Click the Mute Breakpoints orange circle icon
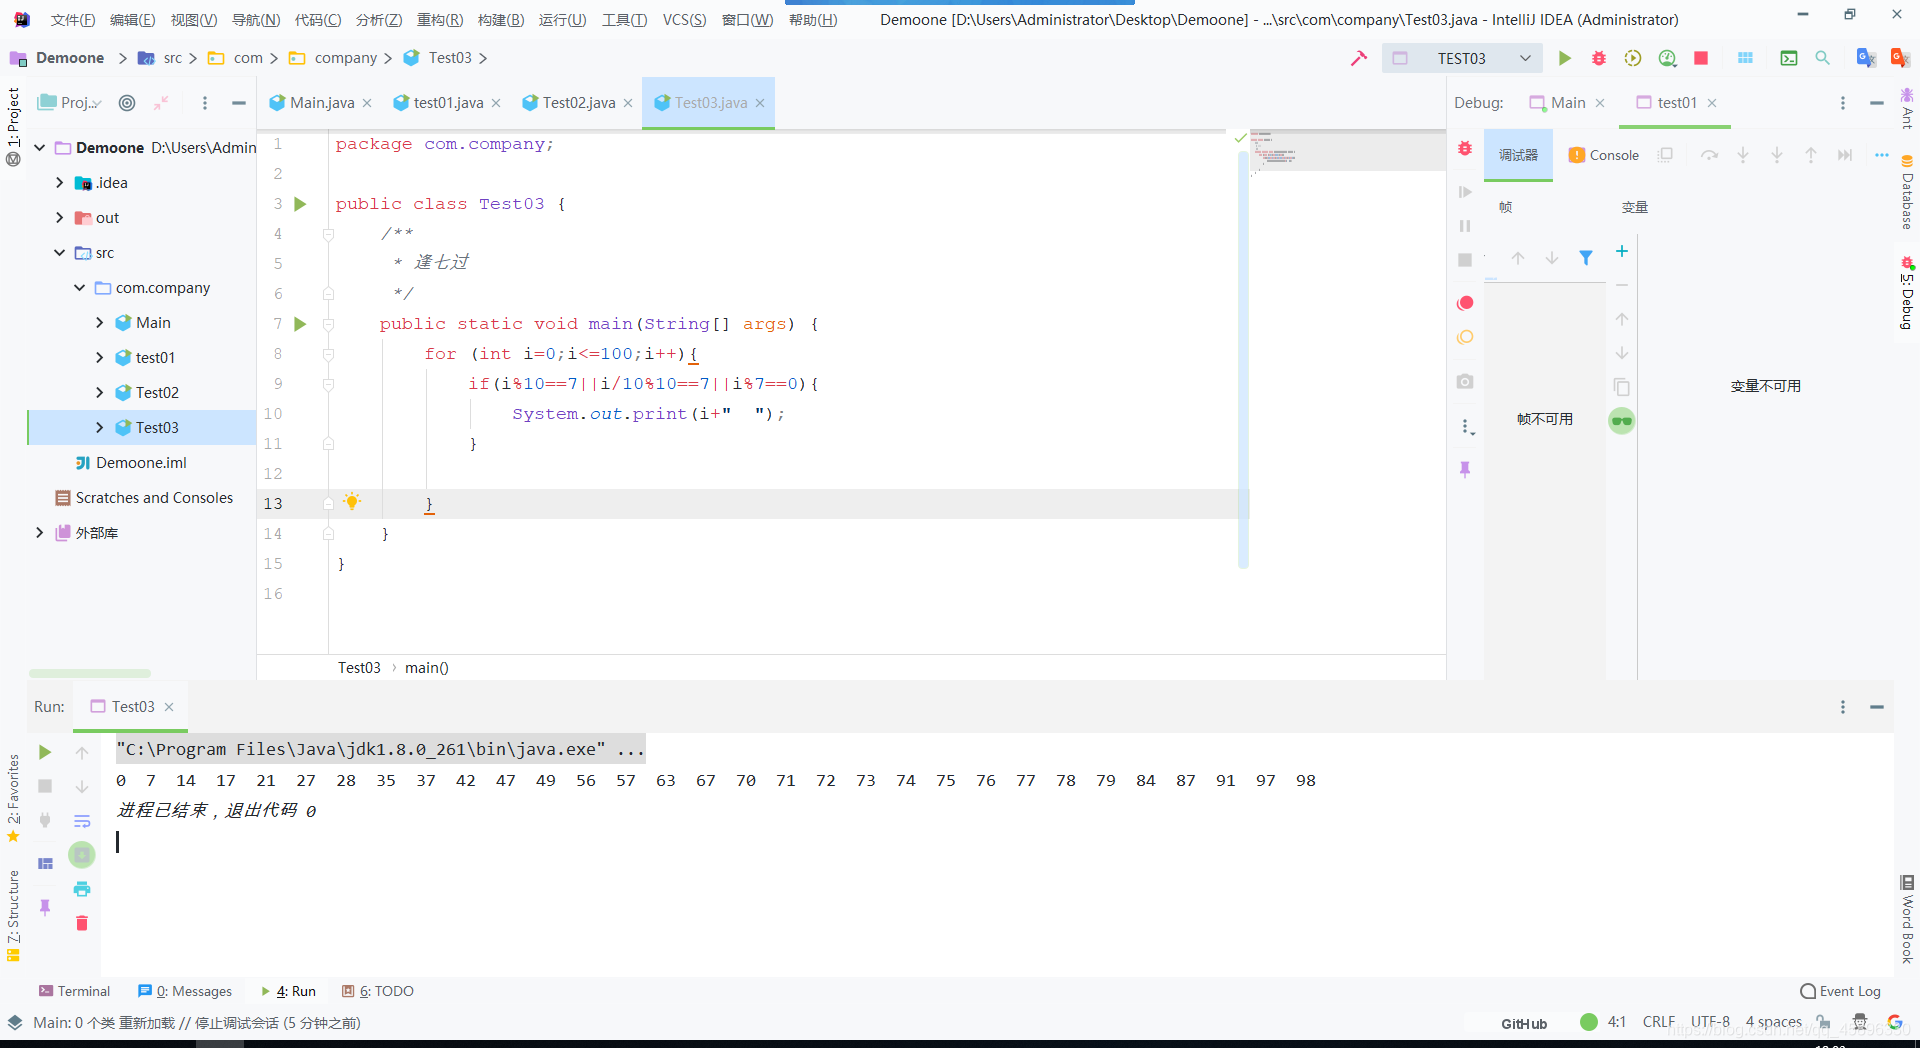 [x=1465, y=337]
